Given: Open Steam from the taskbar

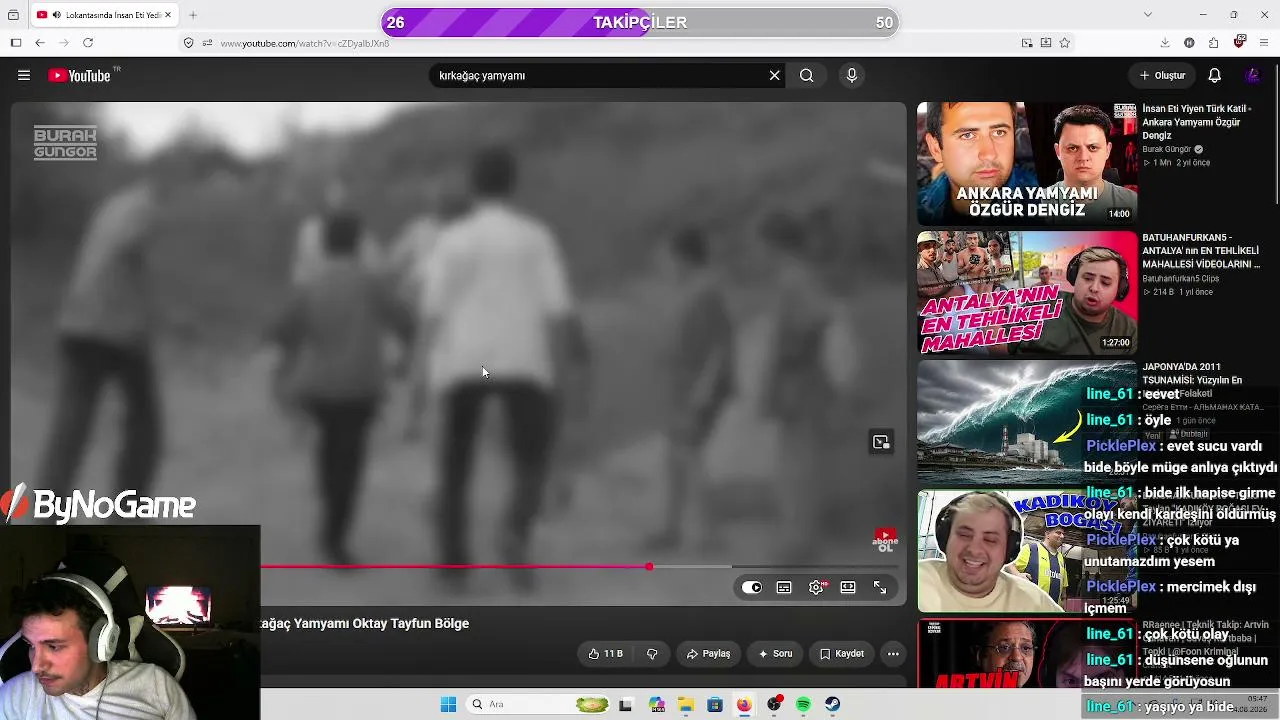Looking at the screenshot, I should point(833,705).
